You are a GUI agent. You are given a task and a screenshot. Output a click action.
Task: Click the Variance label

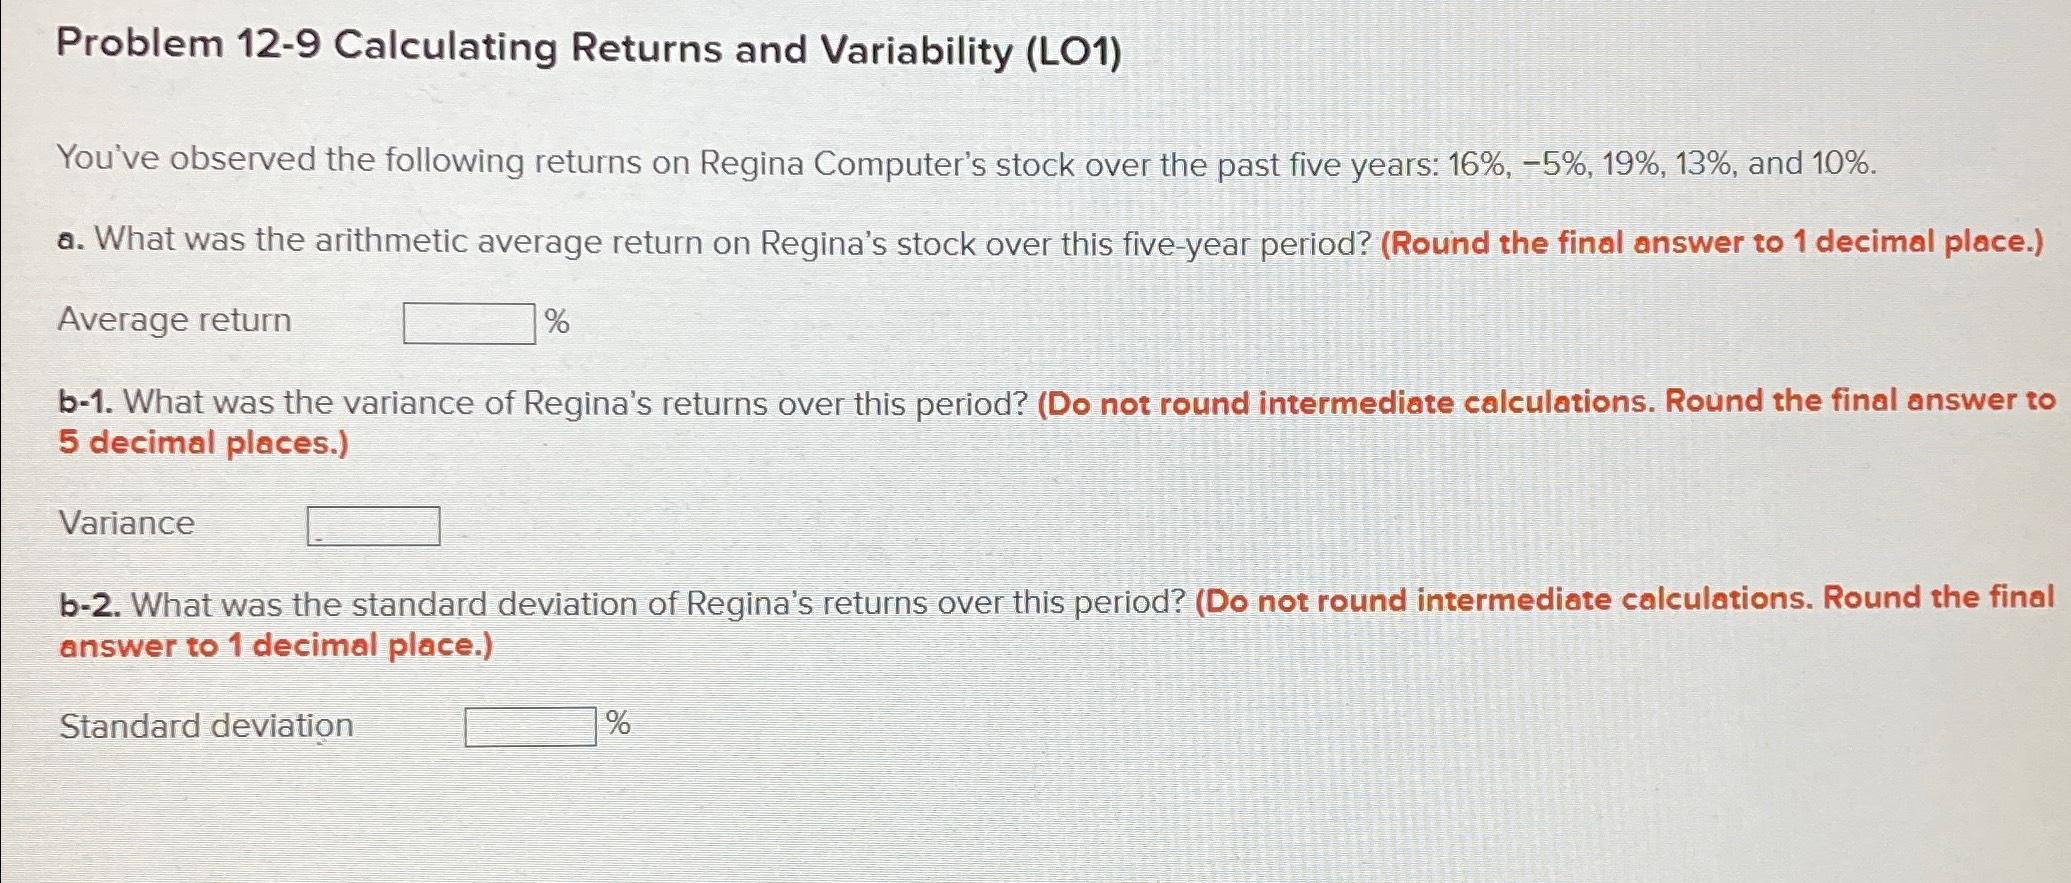[127, 522]
